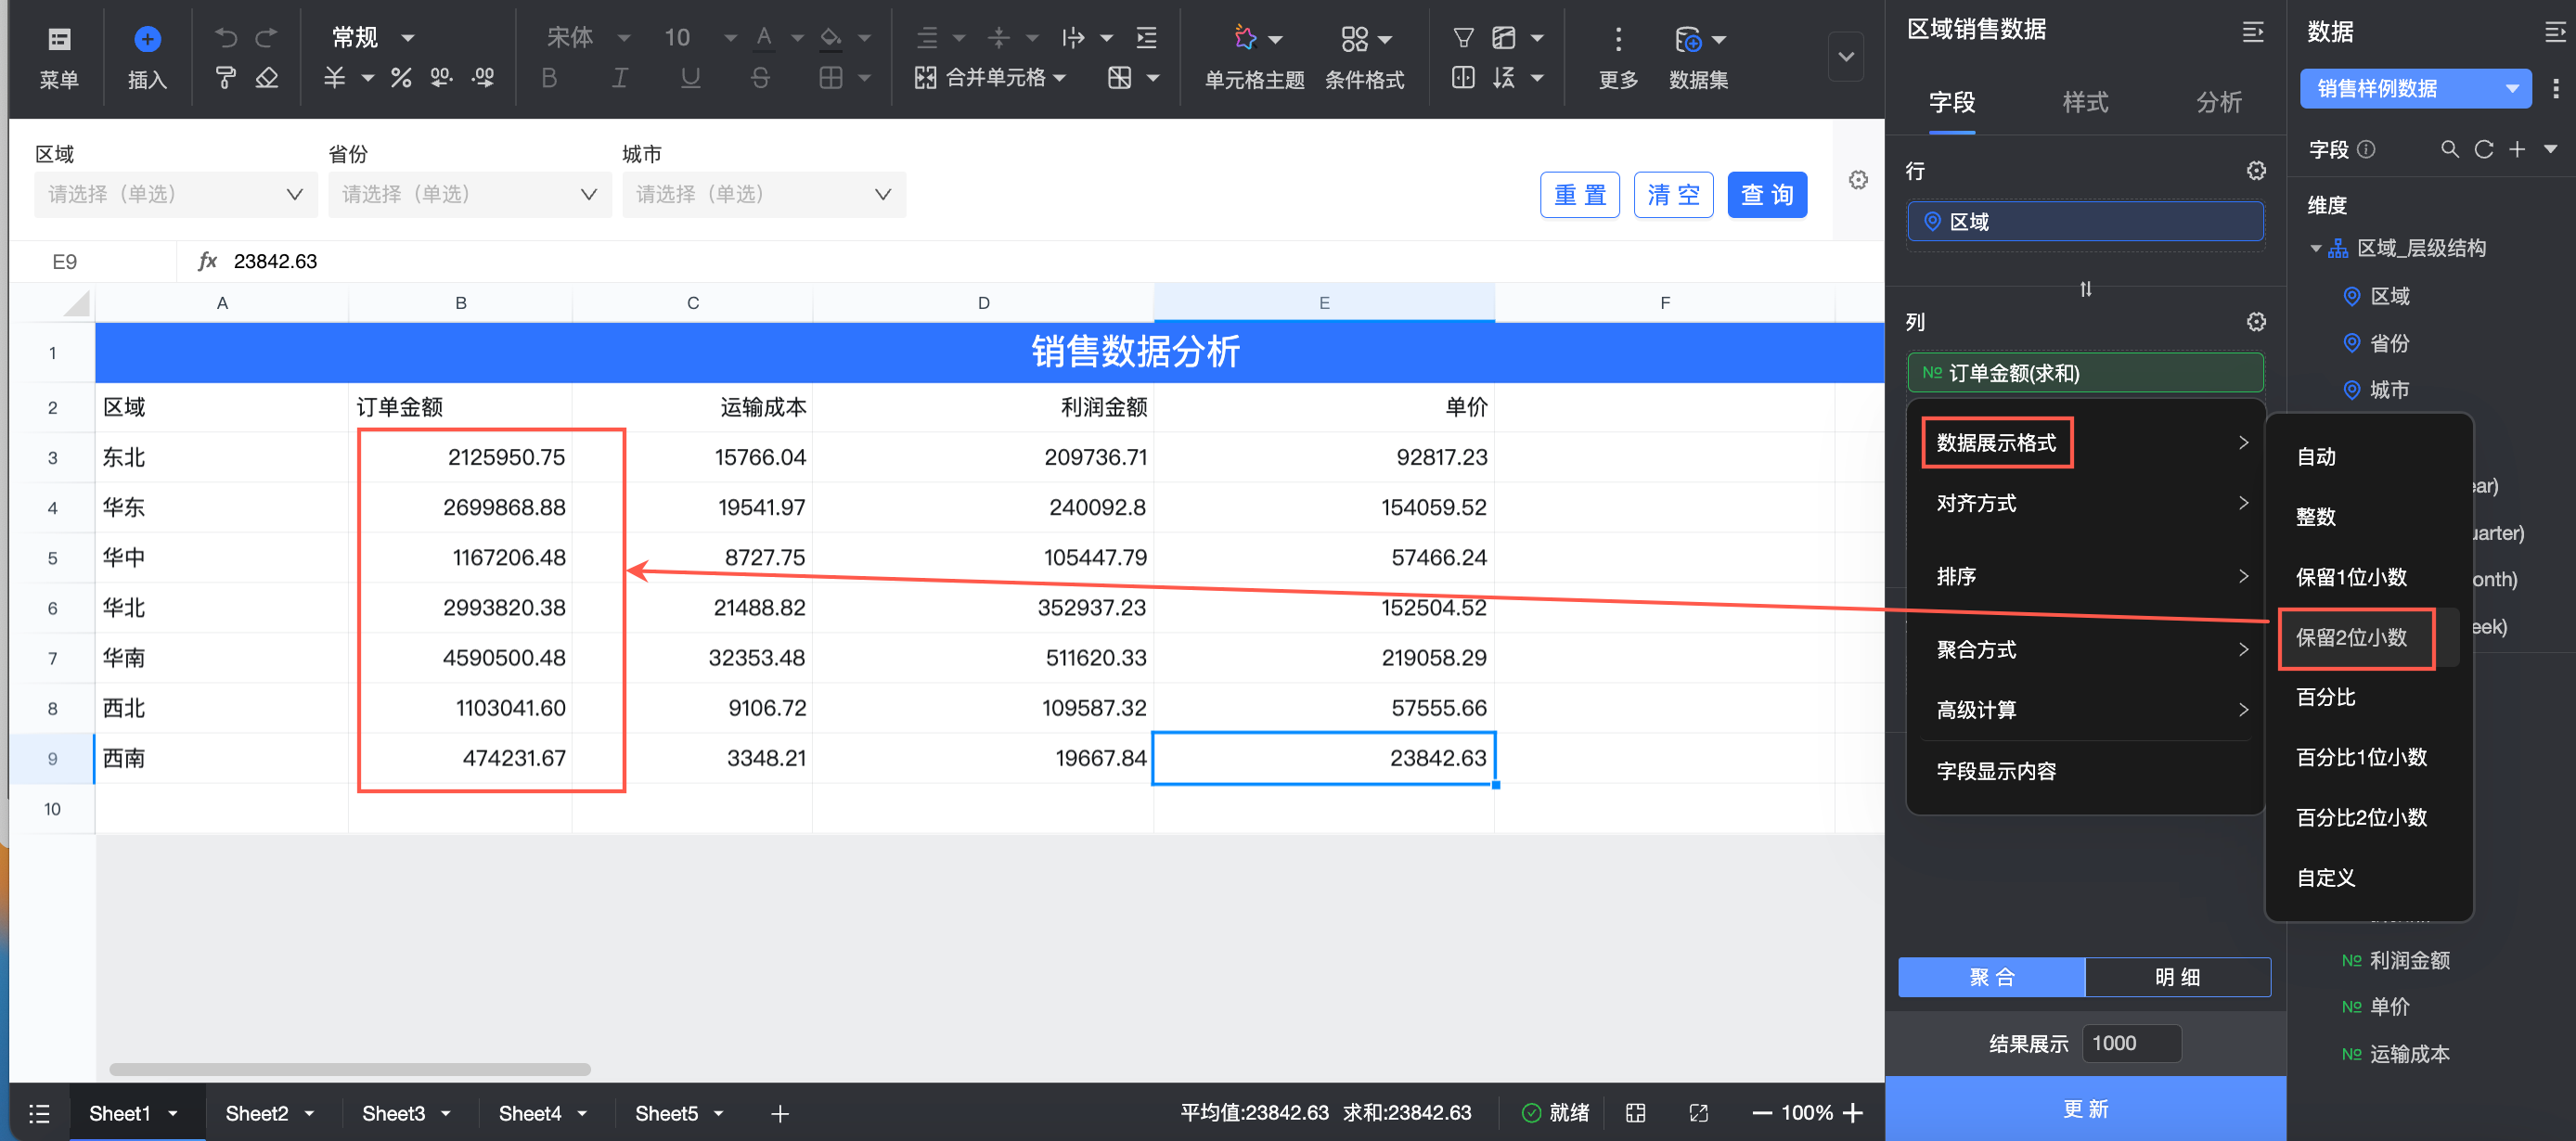Click the format painter icon

pyautogui.click(x=226, y=77)
